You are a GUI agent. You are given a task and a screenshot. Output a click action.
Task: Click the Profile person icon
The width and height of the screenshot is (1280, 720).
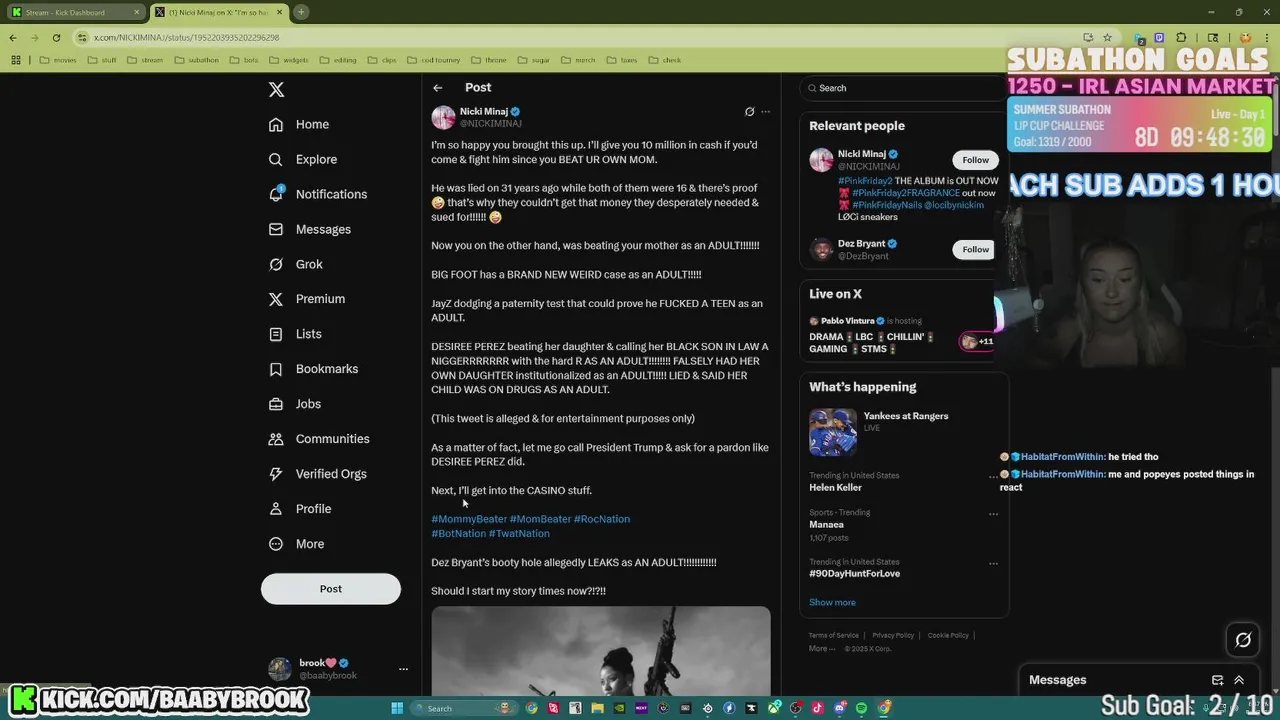pos(276,509)
